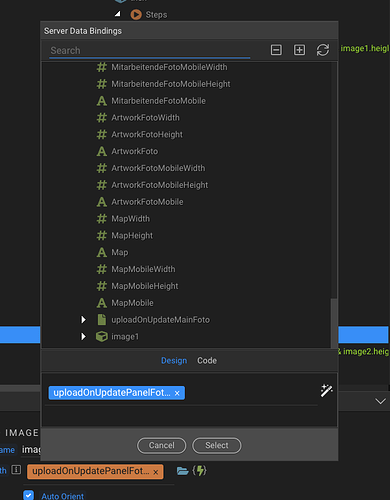Click the number icon beside MapMobileWidth
Image resolution: width=390 pixels, height=500 pixels.
click(x=102, y=269)
